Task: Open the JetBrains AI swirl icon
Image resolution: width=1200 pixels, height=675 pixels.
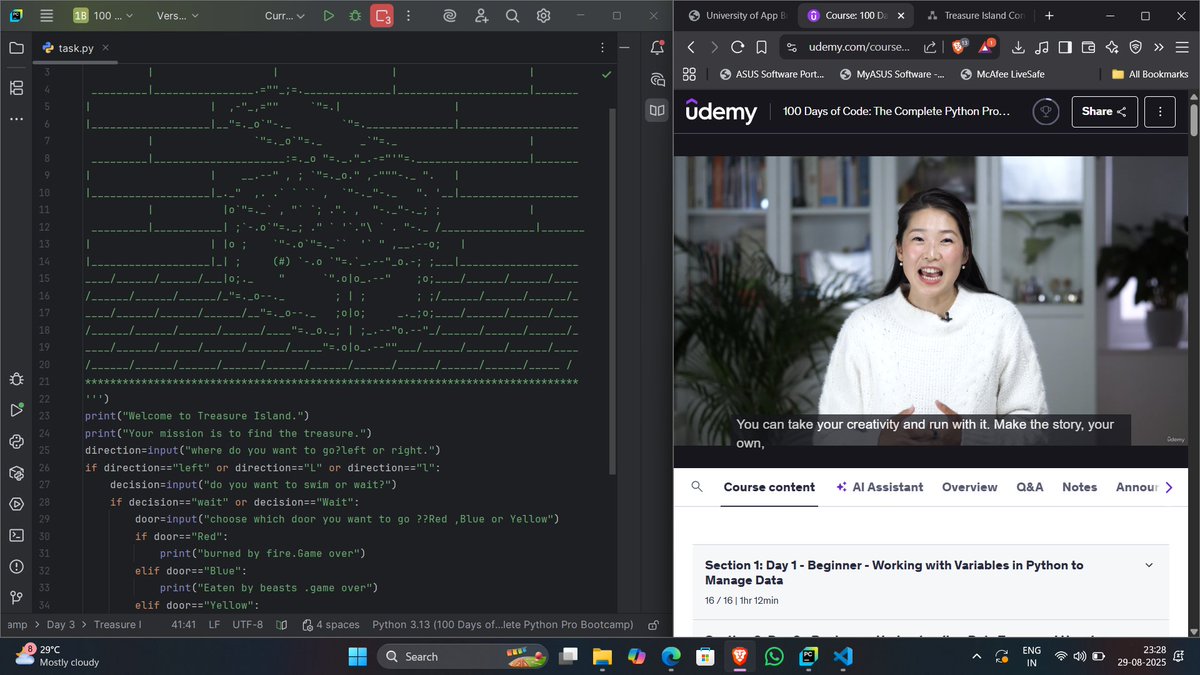Action: point(451,16)
